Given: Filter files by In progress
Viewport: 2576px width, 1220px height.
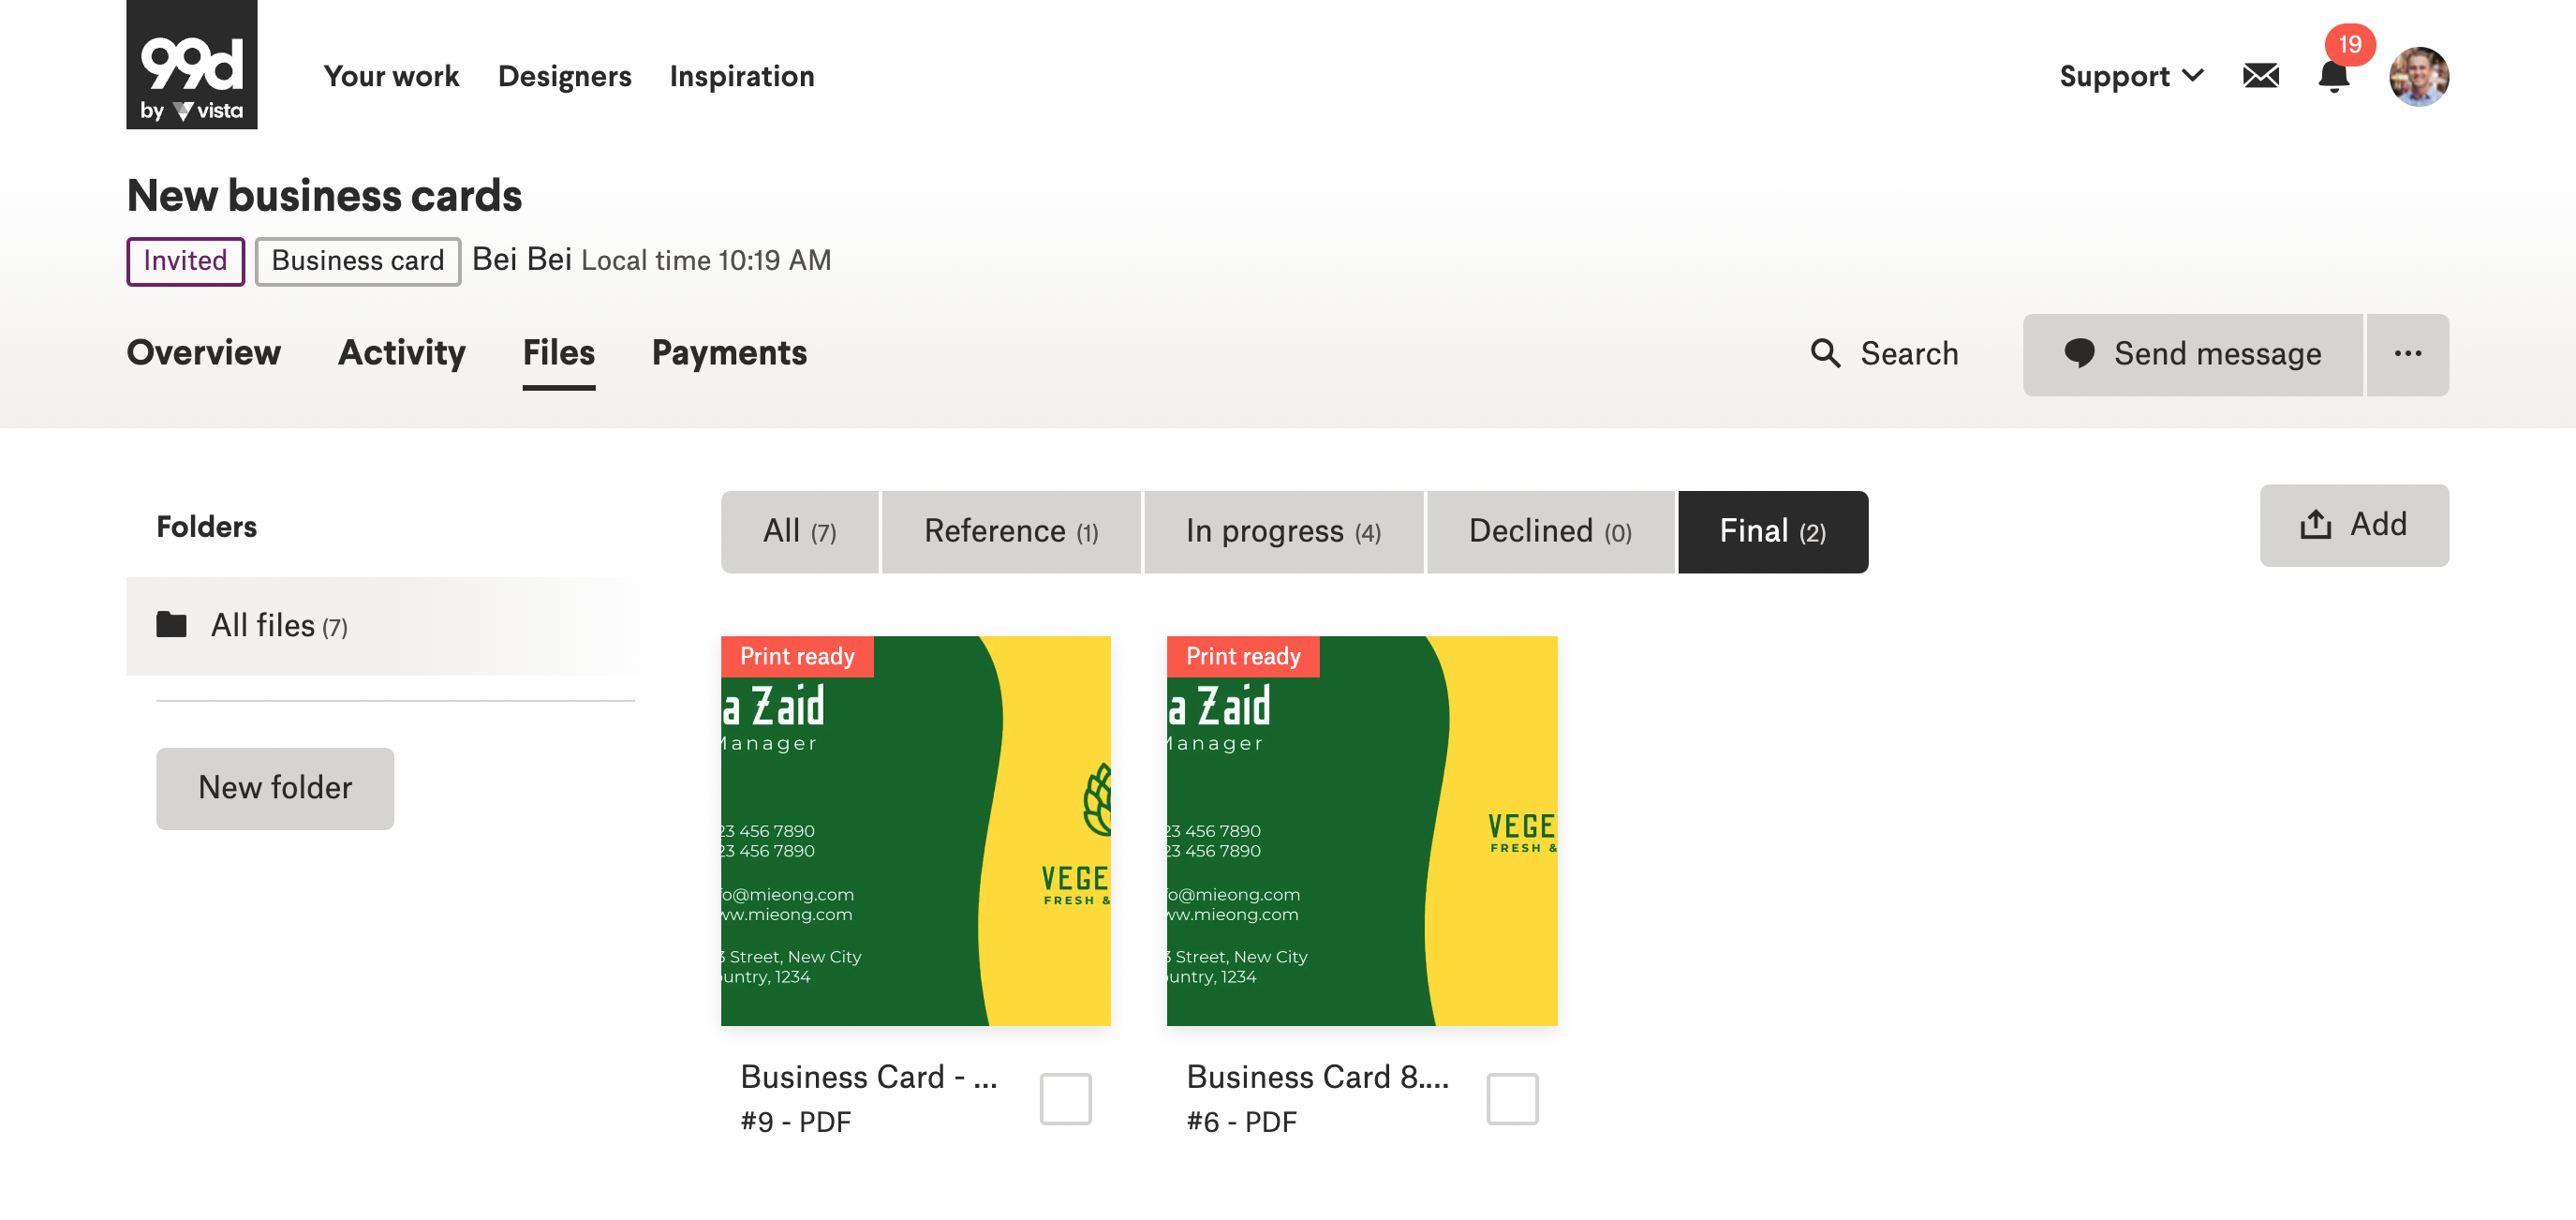Looking at the screenshot, I should click(1283, 531).
